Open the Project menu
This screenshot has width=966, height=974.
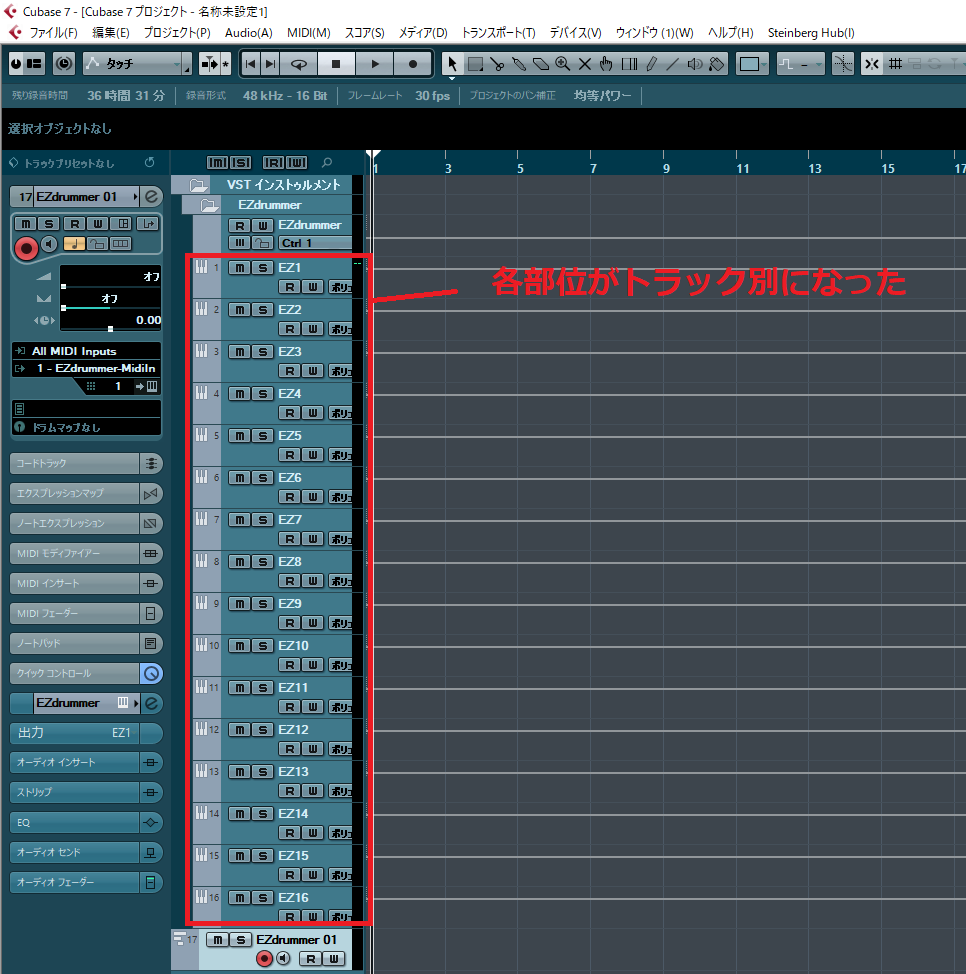pyautogui.click(x=177, y=33)
